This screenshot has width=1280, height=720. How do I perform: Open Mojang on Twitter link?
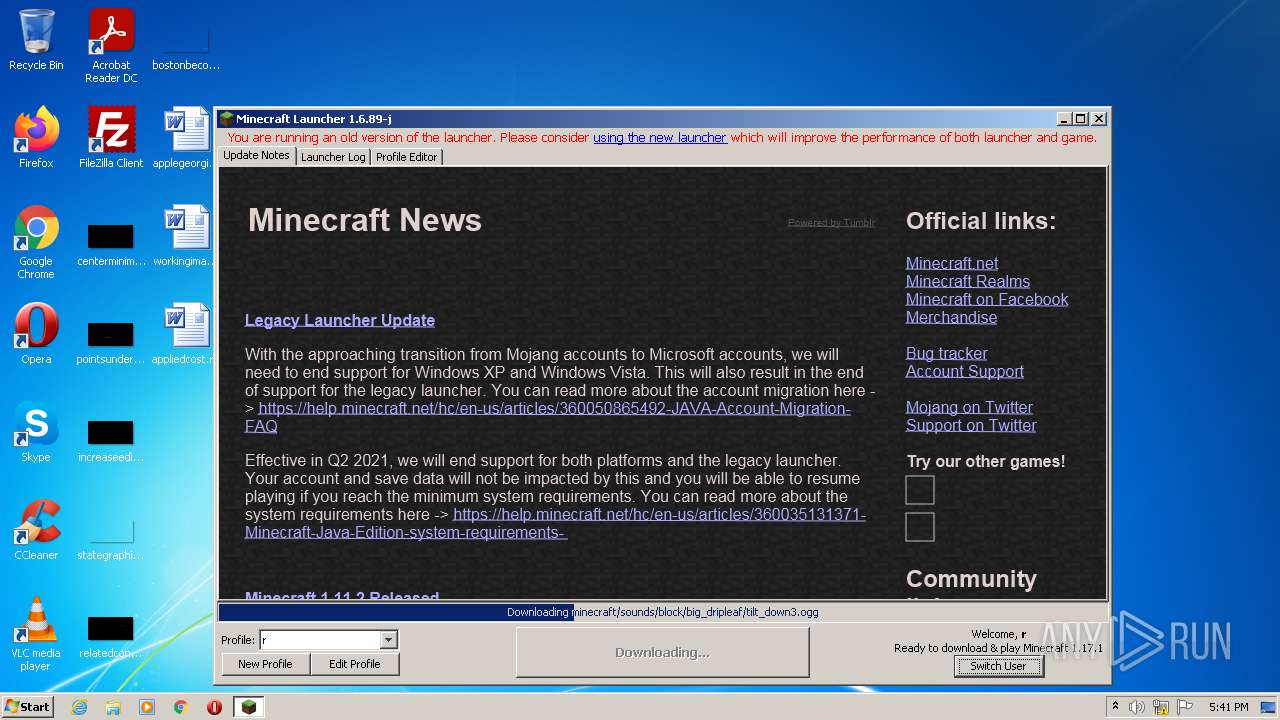pos(969,407)
